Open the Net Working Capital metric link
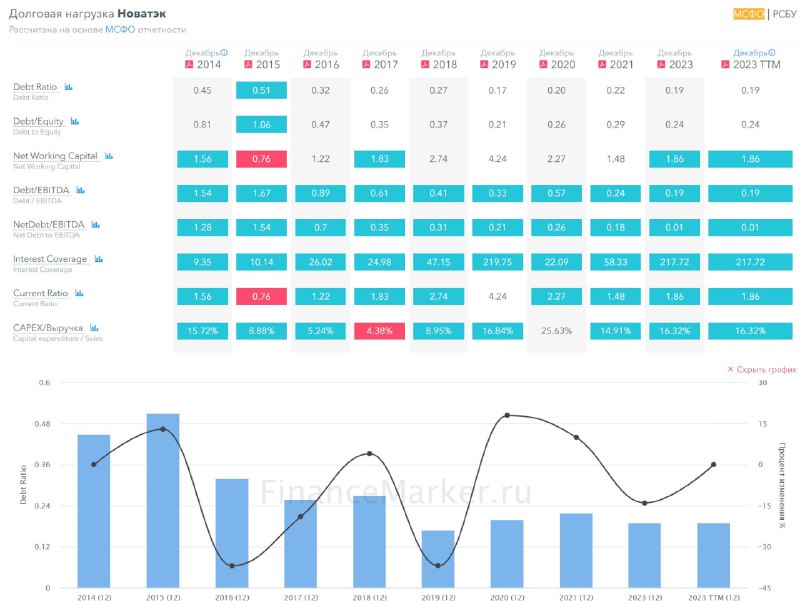 coord(55,156)
